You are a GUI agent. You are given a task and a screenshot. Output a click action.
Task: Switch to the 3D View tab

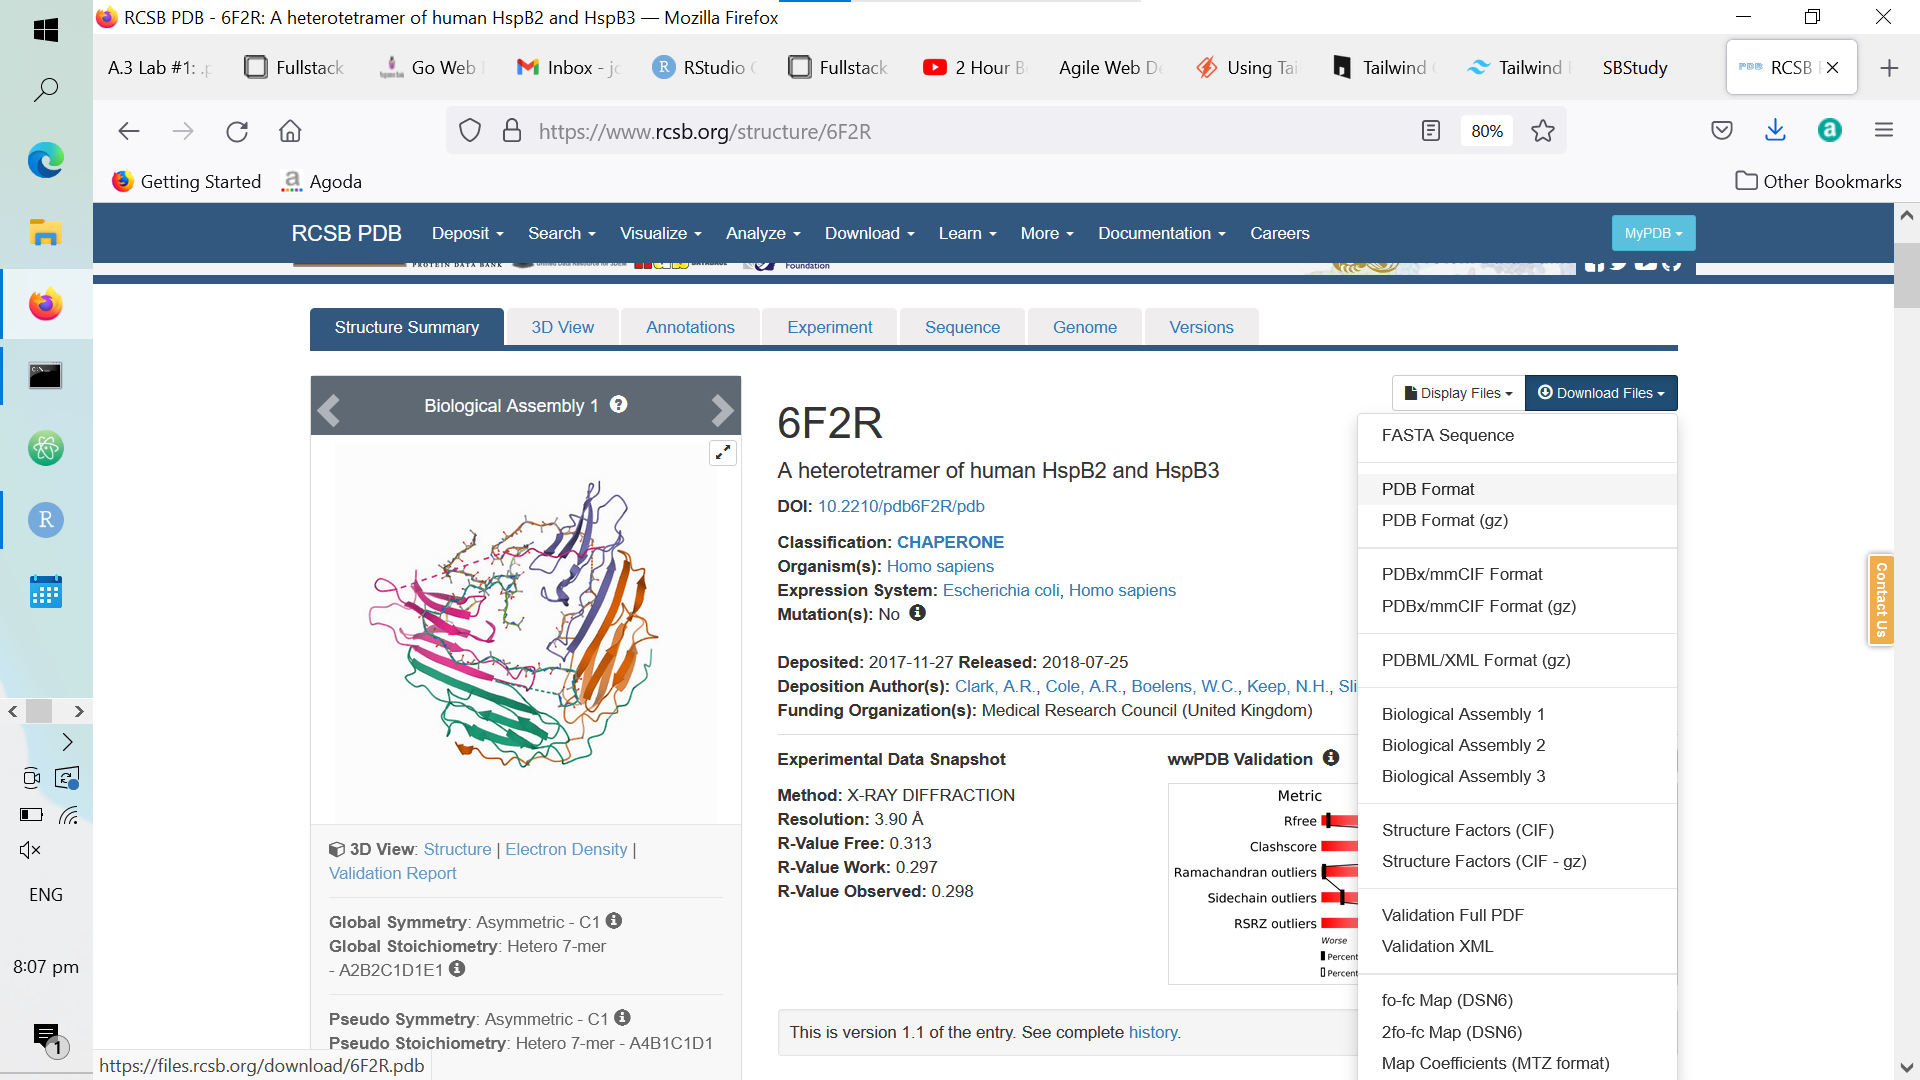[562, 327]
